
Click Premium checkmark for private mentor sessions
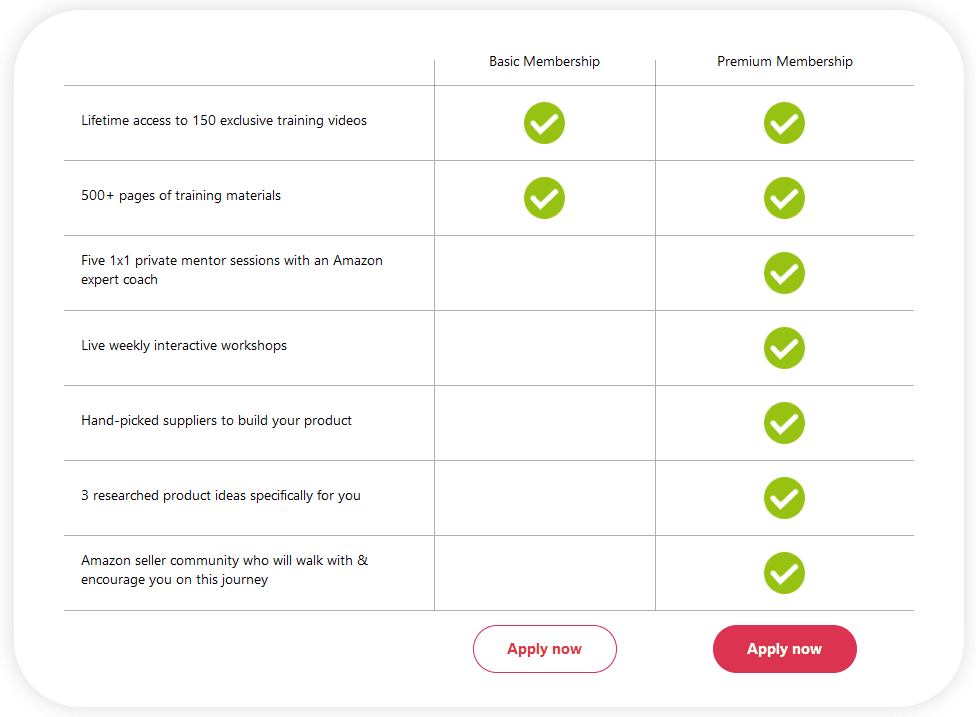click(784, 273)
